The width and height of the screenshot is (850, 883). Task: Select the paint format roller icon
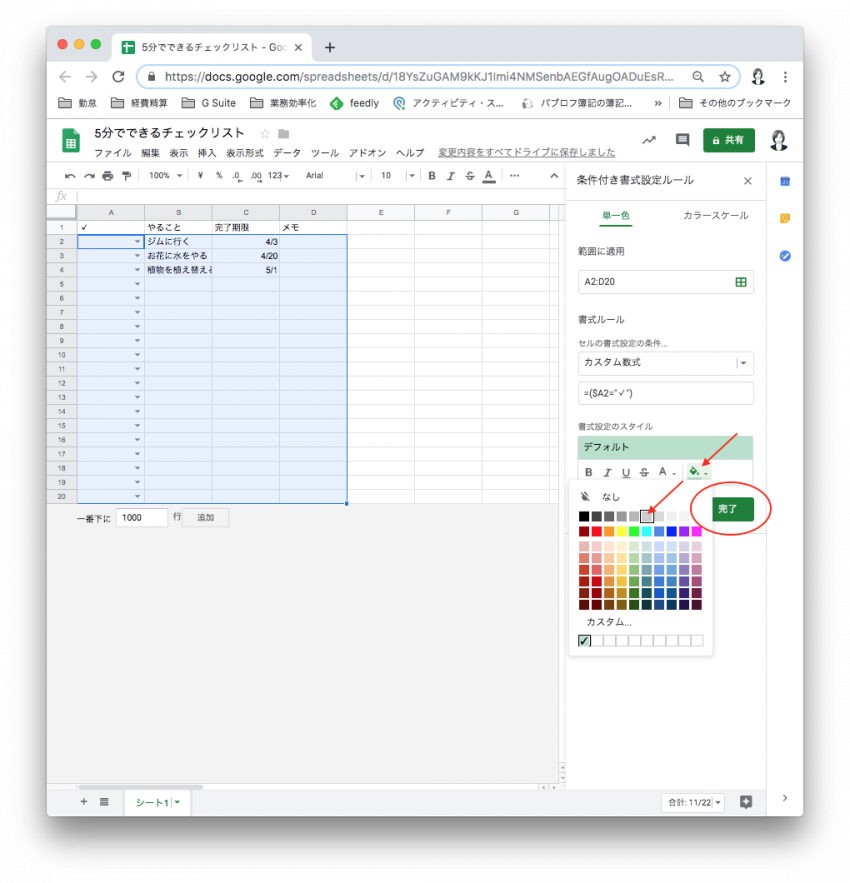pyautogui.click(x=126, y=176)
